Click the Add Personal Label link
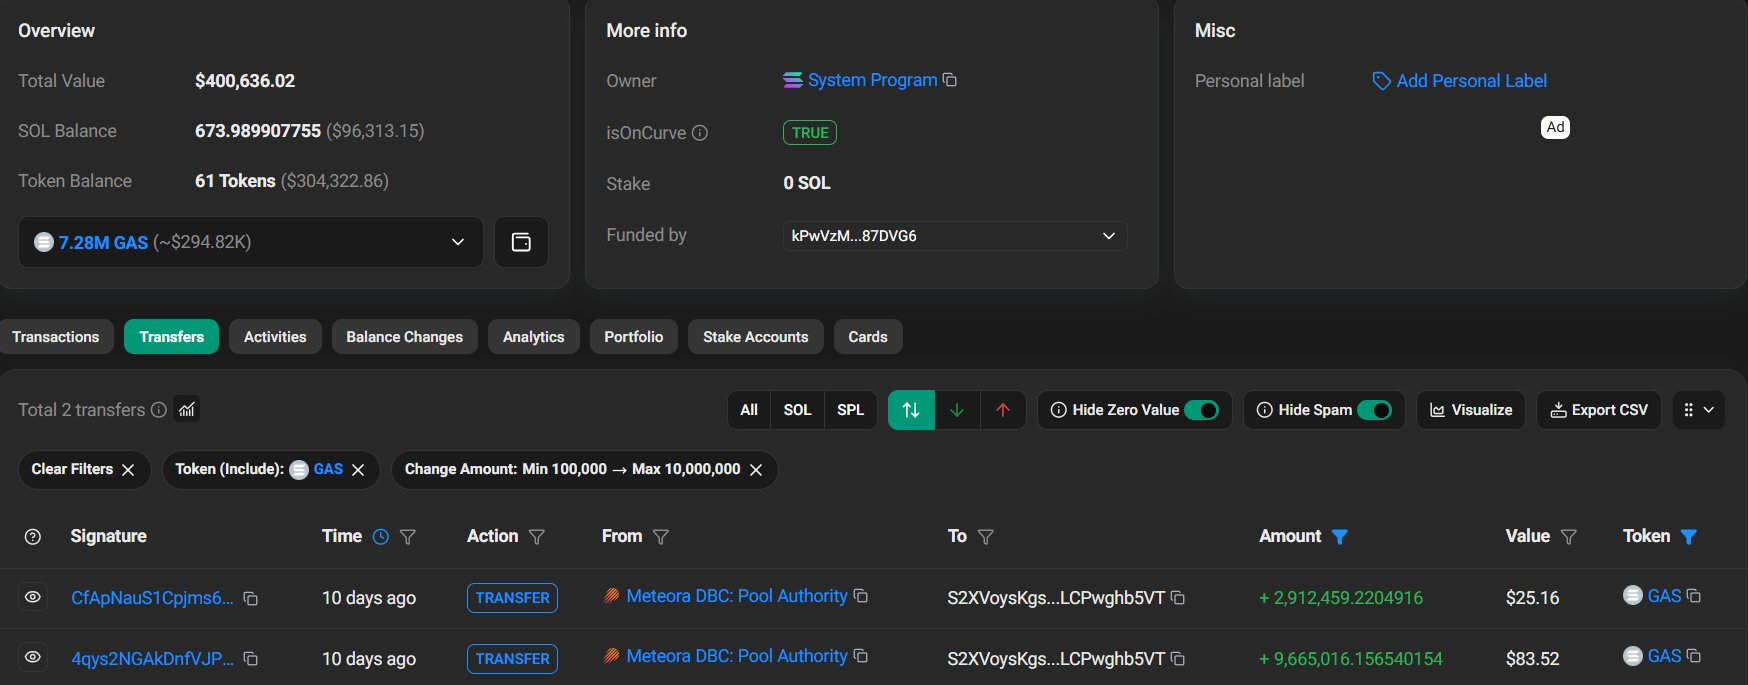1748x685 pixels. [1470, 81]
